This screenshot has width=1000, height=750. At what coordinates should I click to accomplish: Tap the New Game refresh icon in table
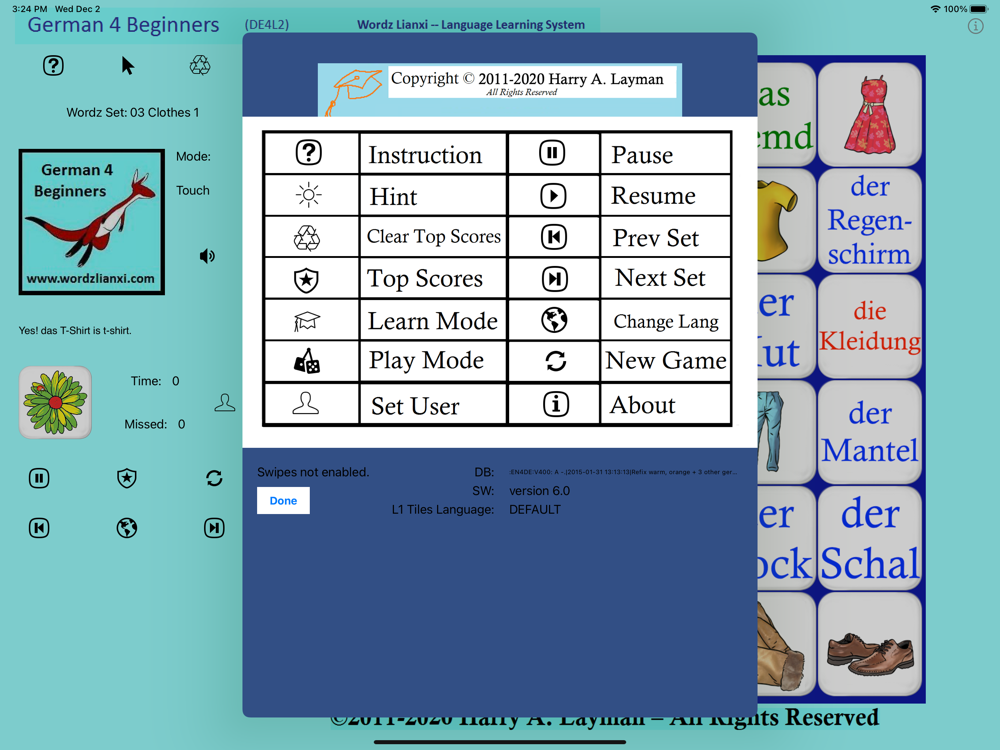point(555,361)
